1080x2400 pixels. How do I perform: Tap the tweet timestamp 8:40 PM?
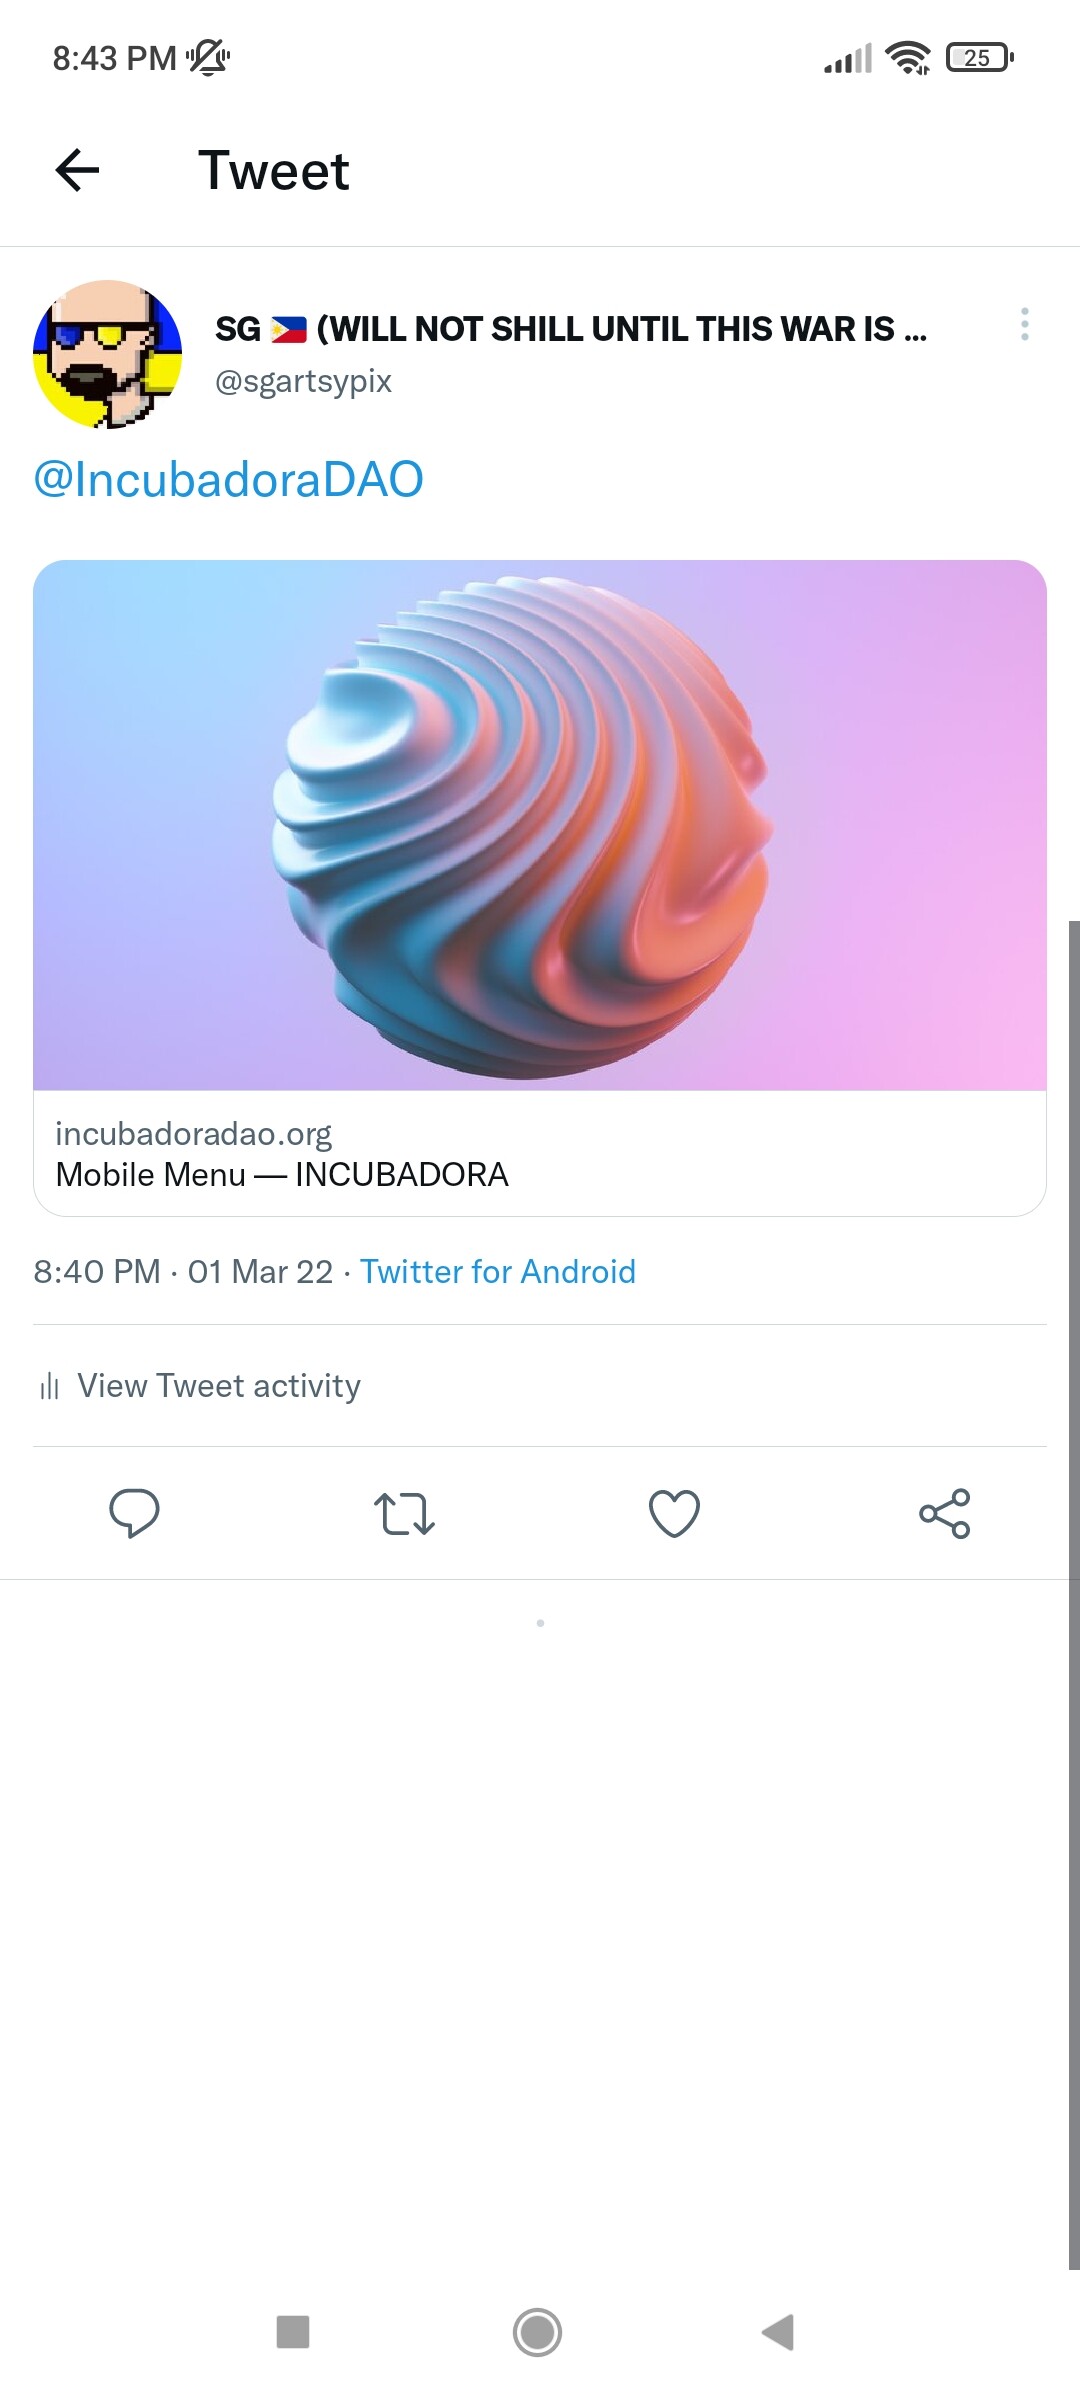[97, 1271]
